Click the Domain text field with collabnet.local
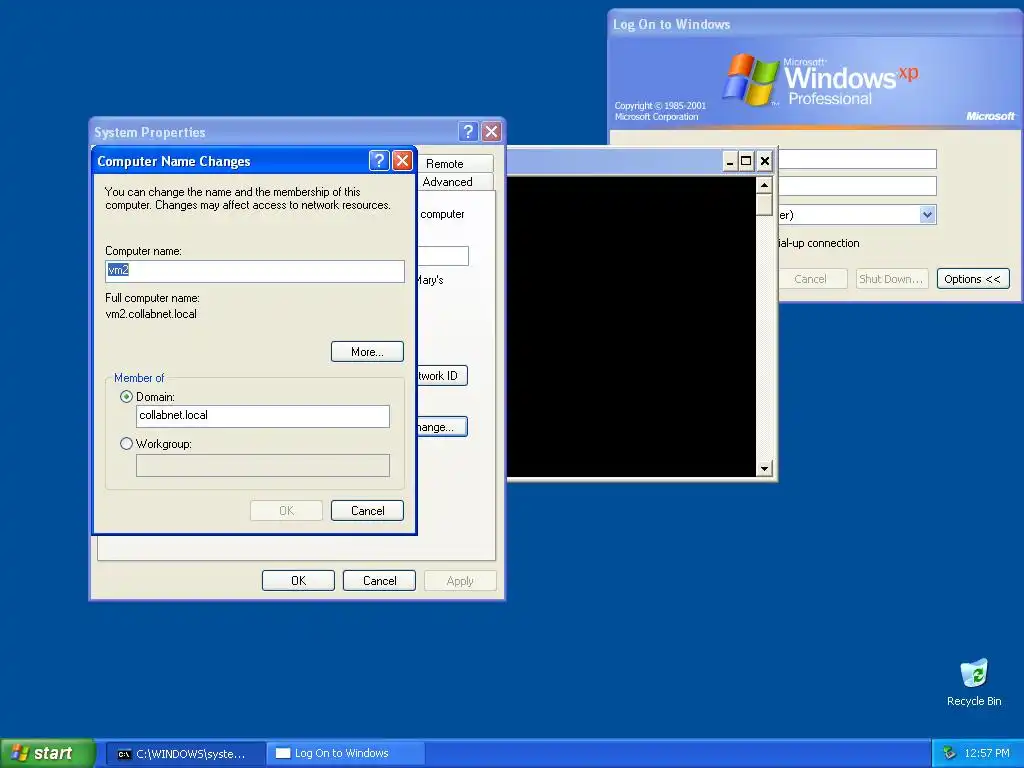1024x768 pixels. (x=263, y=416)
